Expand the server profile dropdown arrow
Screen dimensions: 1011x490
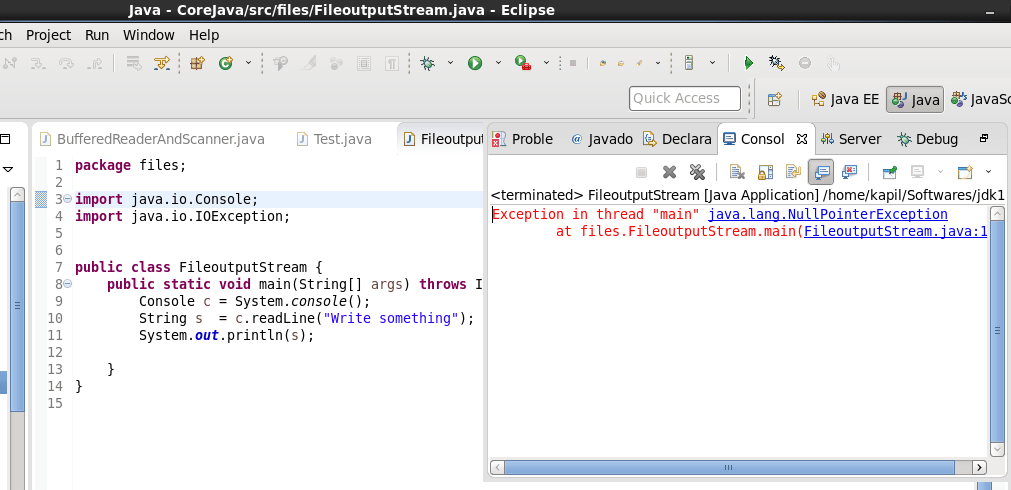712,63
